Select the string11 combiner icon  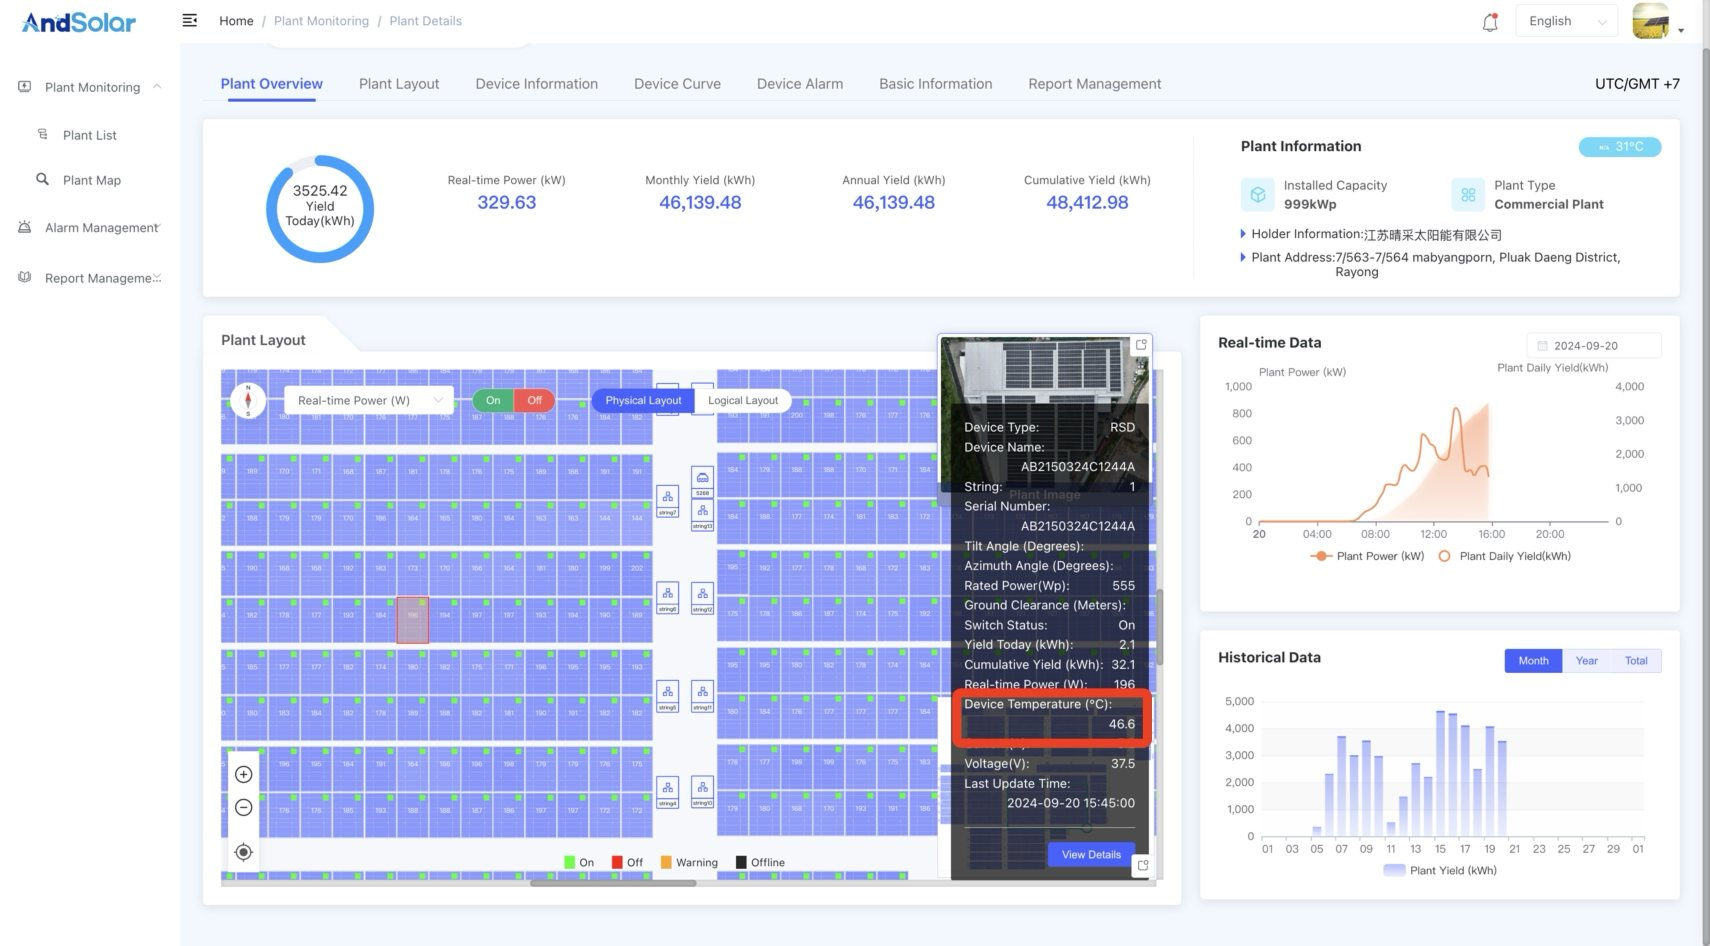point(703,695)
